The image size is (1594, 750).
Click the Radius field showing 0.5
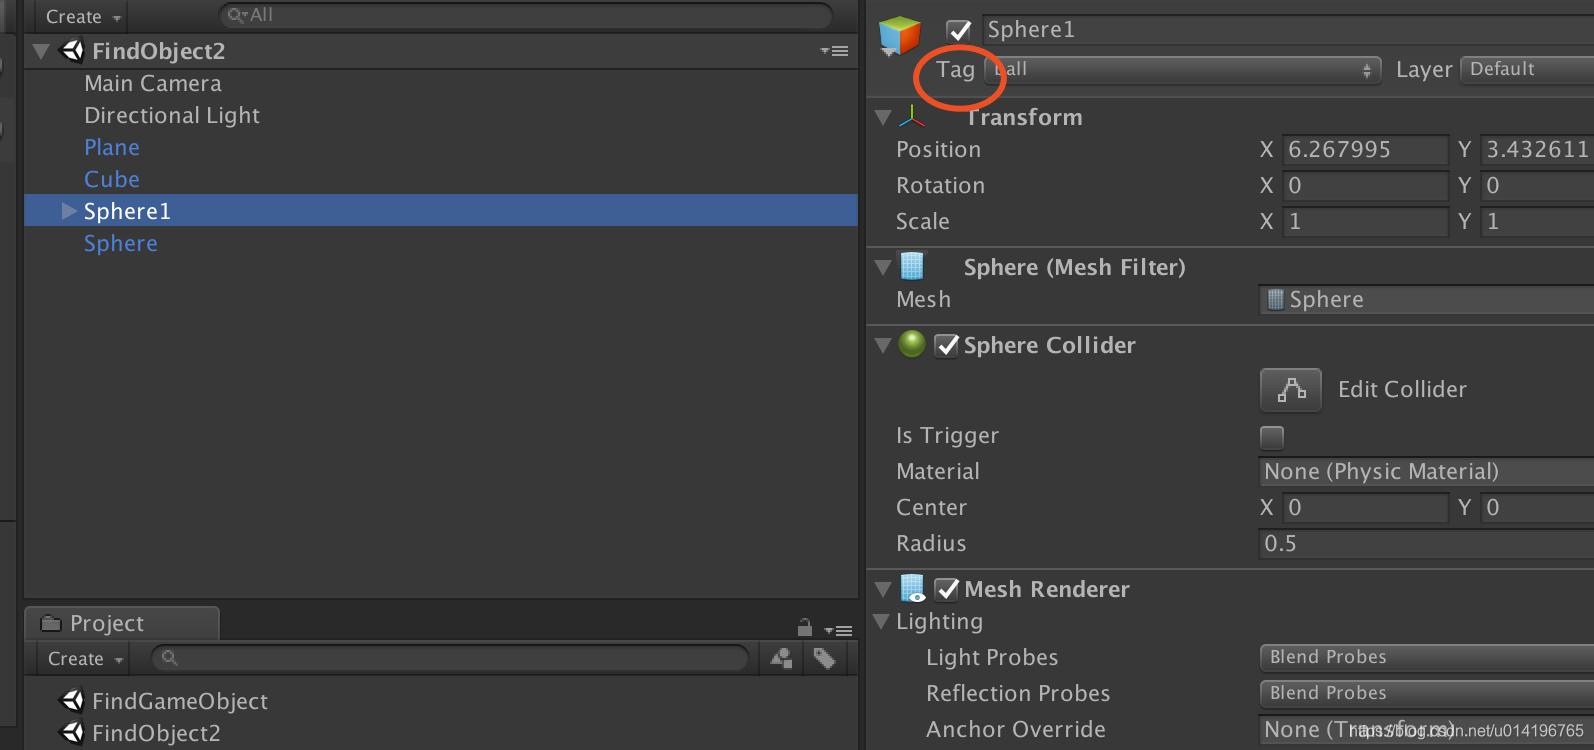coord(1426,543)
